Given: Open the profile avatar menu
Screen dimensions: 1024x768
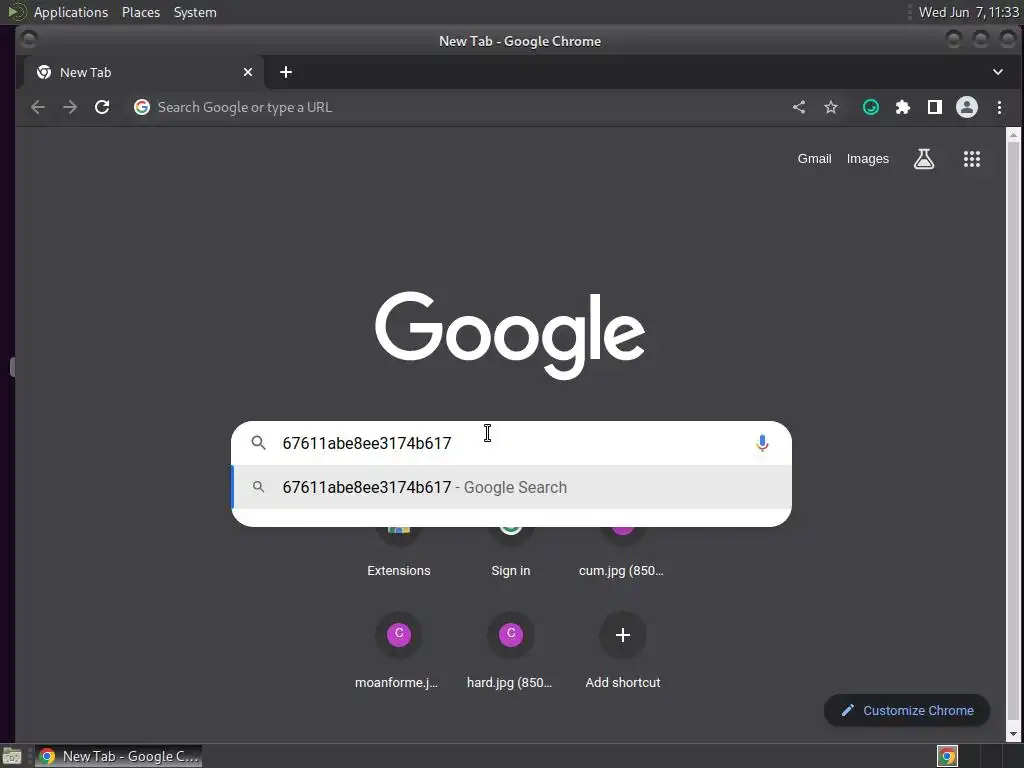Looking at the screenshot, I should [967, 107].
